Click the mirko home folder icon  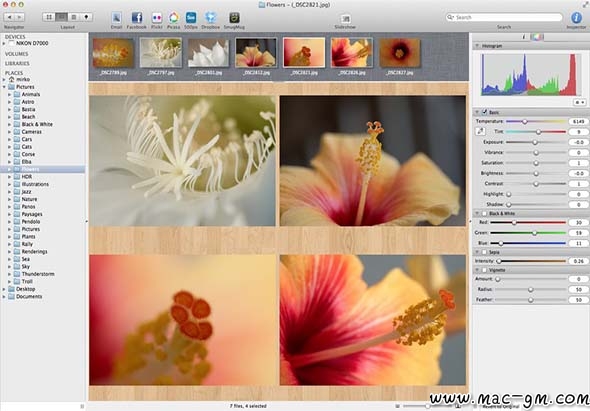(12, 79)
